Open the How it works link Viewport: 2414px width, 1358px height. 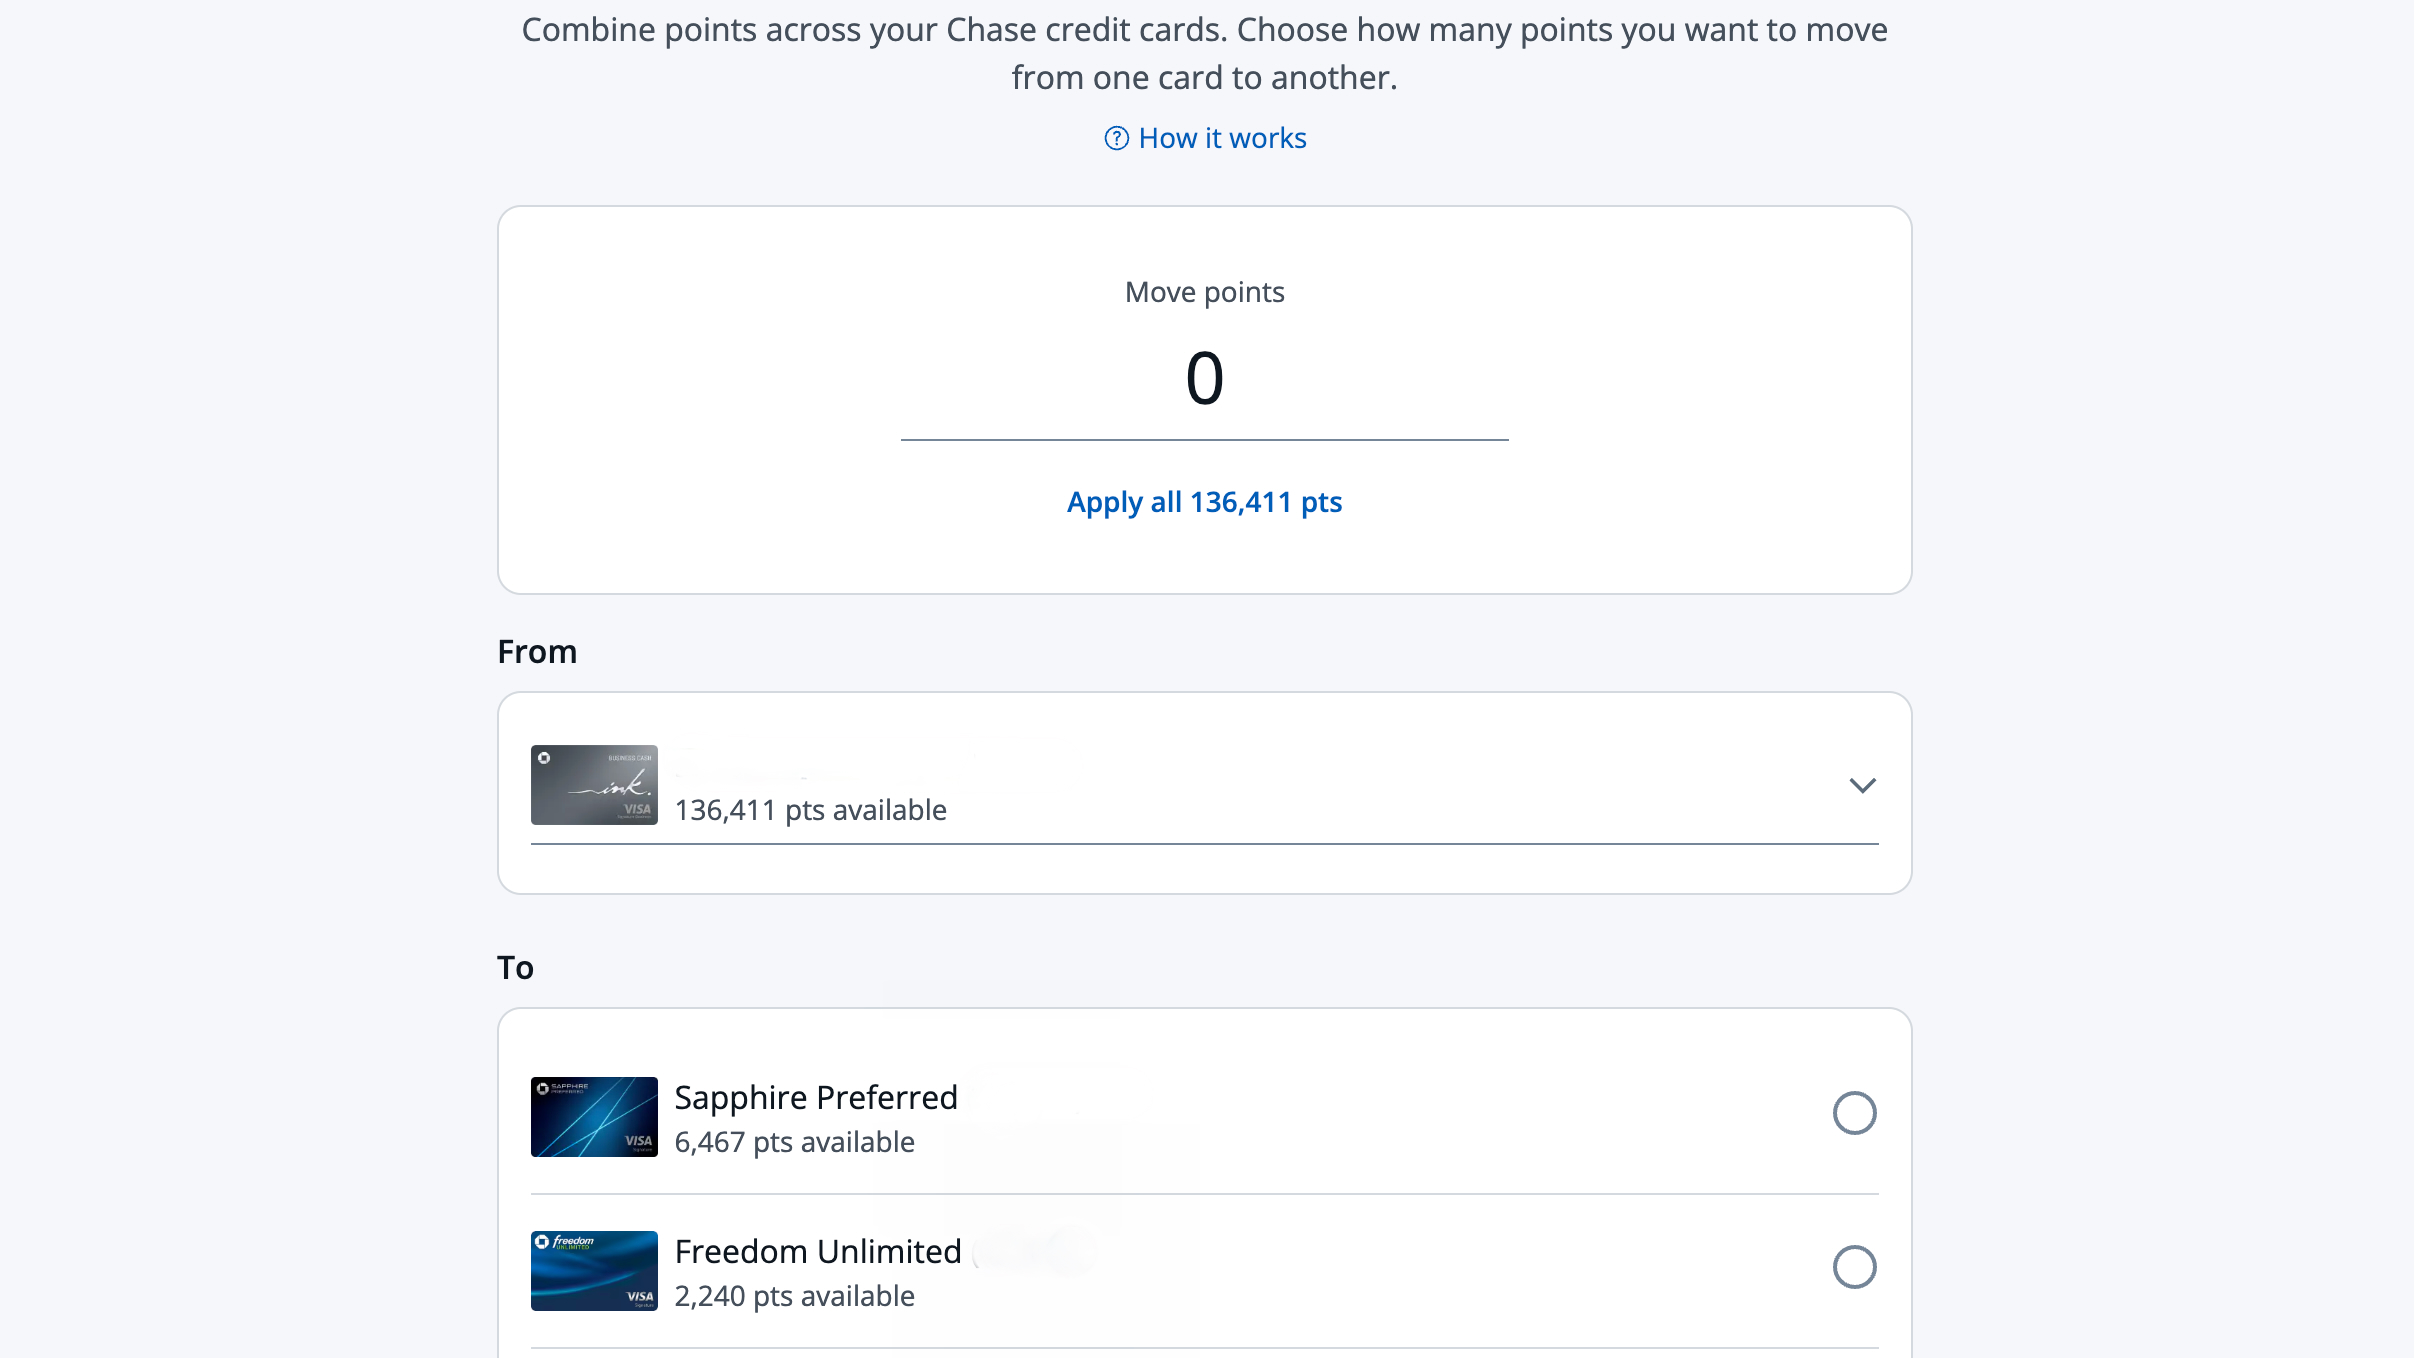pyautogui.click(x=1222, y=138)
